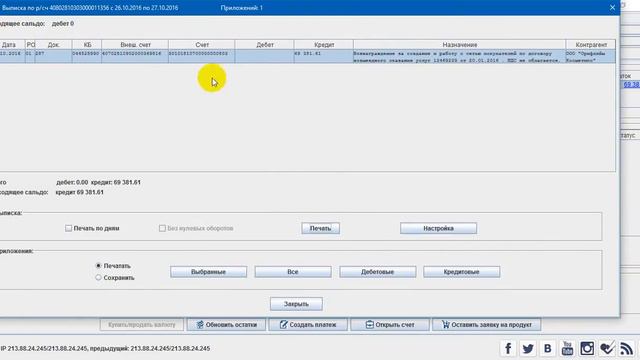
Task: Click the counterparty cell starting "ООО"
Action: point(591,57)
